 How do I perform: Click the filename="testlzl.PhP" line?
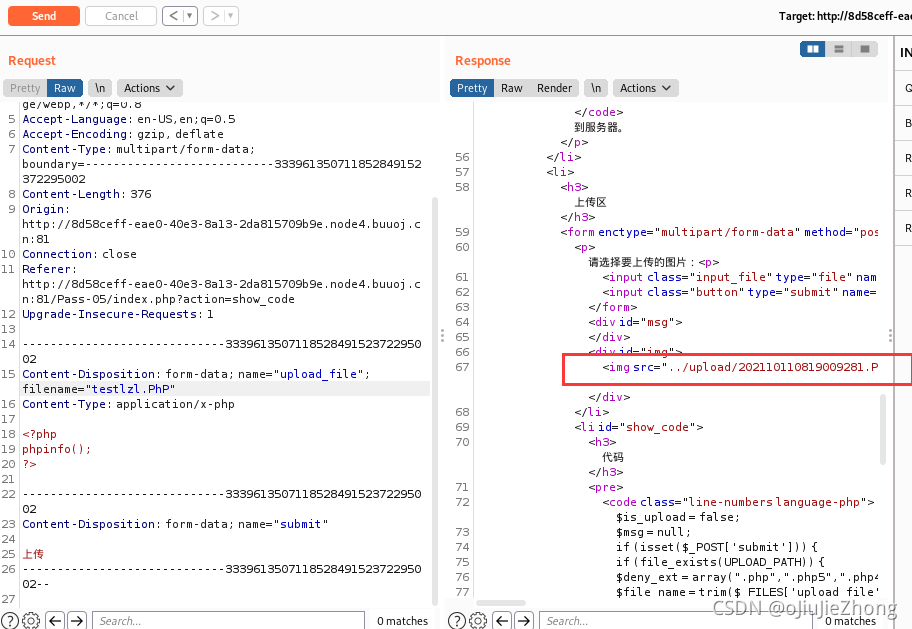pyautogui.click(x=99, y=389)
